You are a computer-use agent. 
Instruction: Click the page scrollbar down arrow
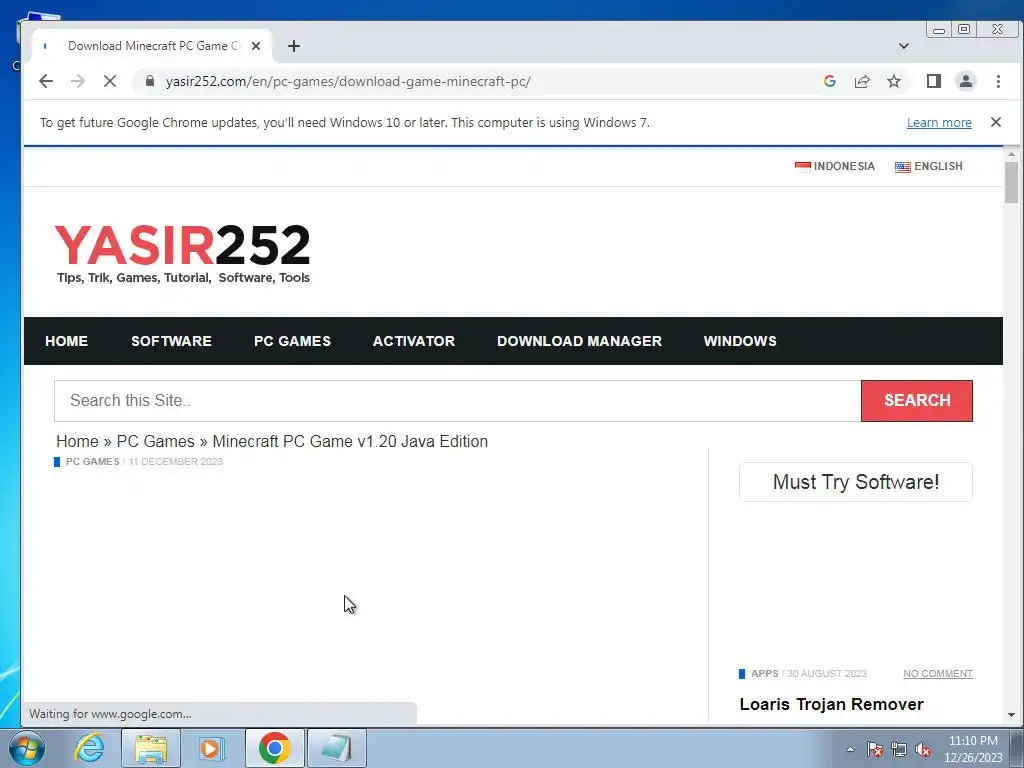coord(1012,714)
